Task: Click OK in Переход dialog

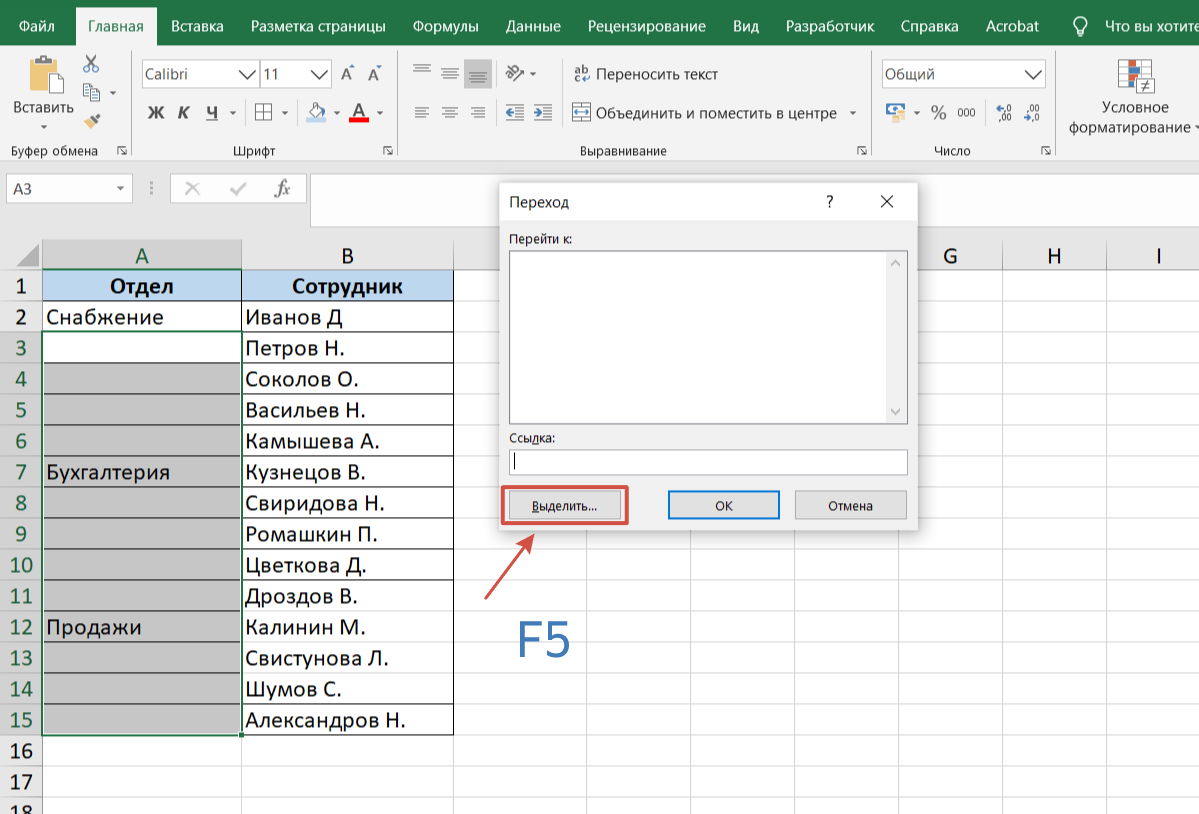Action: (723, 505)
